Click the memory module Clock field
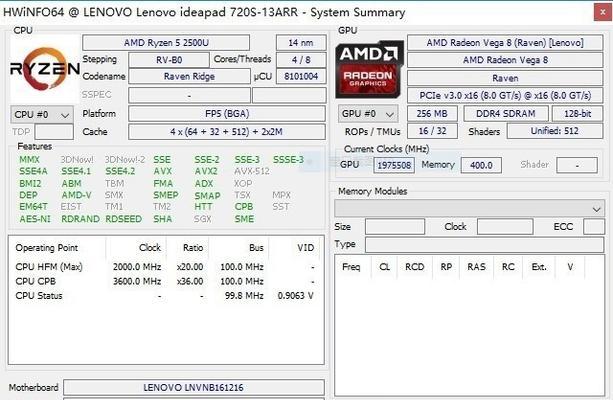This screenshot has width=613, height=400. click(505, 227)
